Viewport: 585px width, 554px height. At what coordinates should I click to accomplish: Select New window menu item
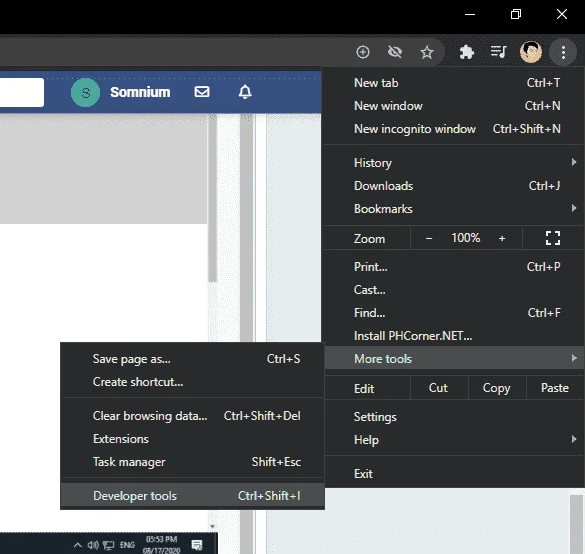453,106
